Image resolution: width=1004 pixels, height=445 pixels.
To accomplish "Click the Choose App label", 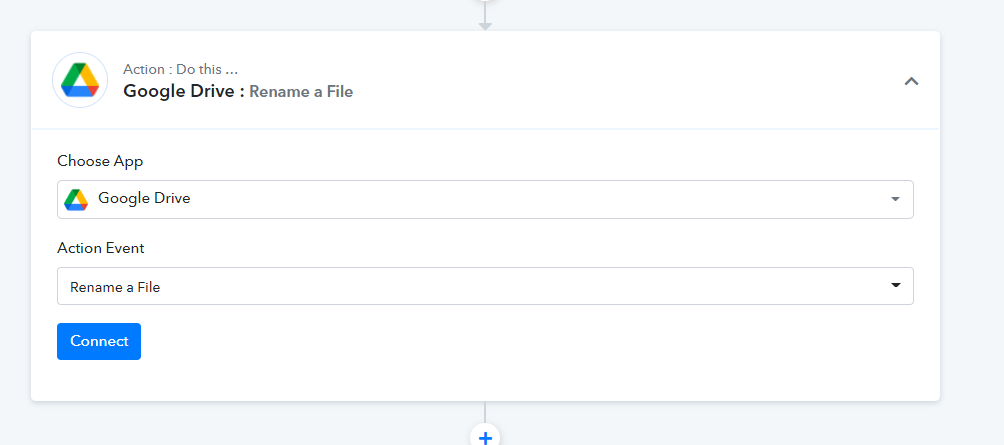I will 100,161.
